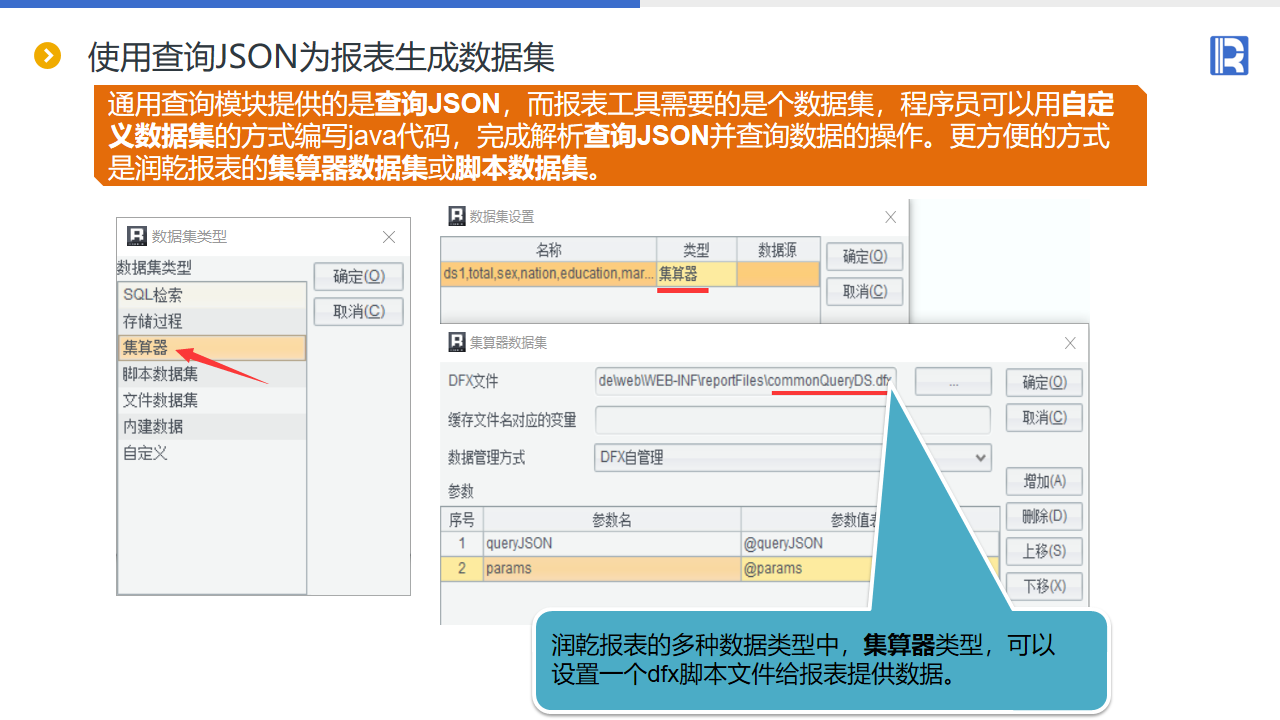Click the 缓存文件名对应的变量 input field

[x=792, y=420]
